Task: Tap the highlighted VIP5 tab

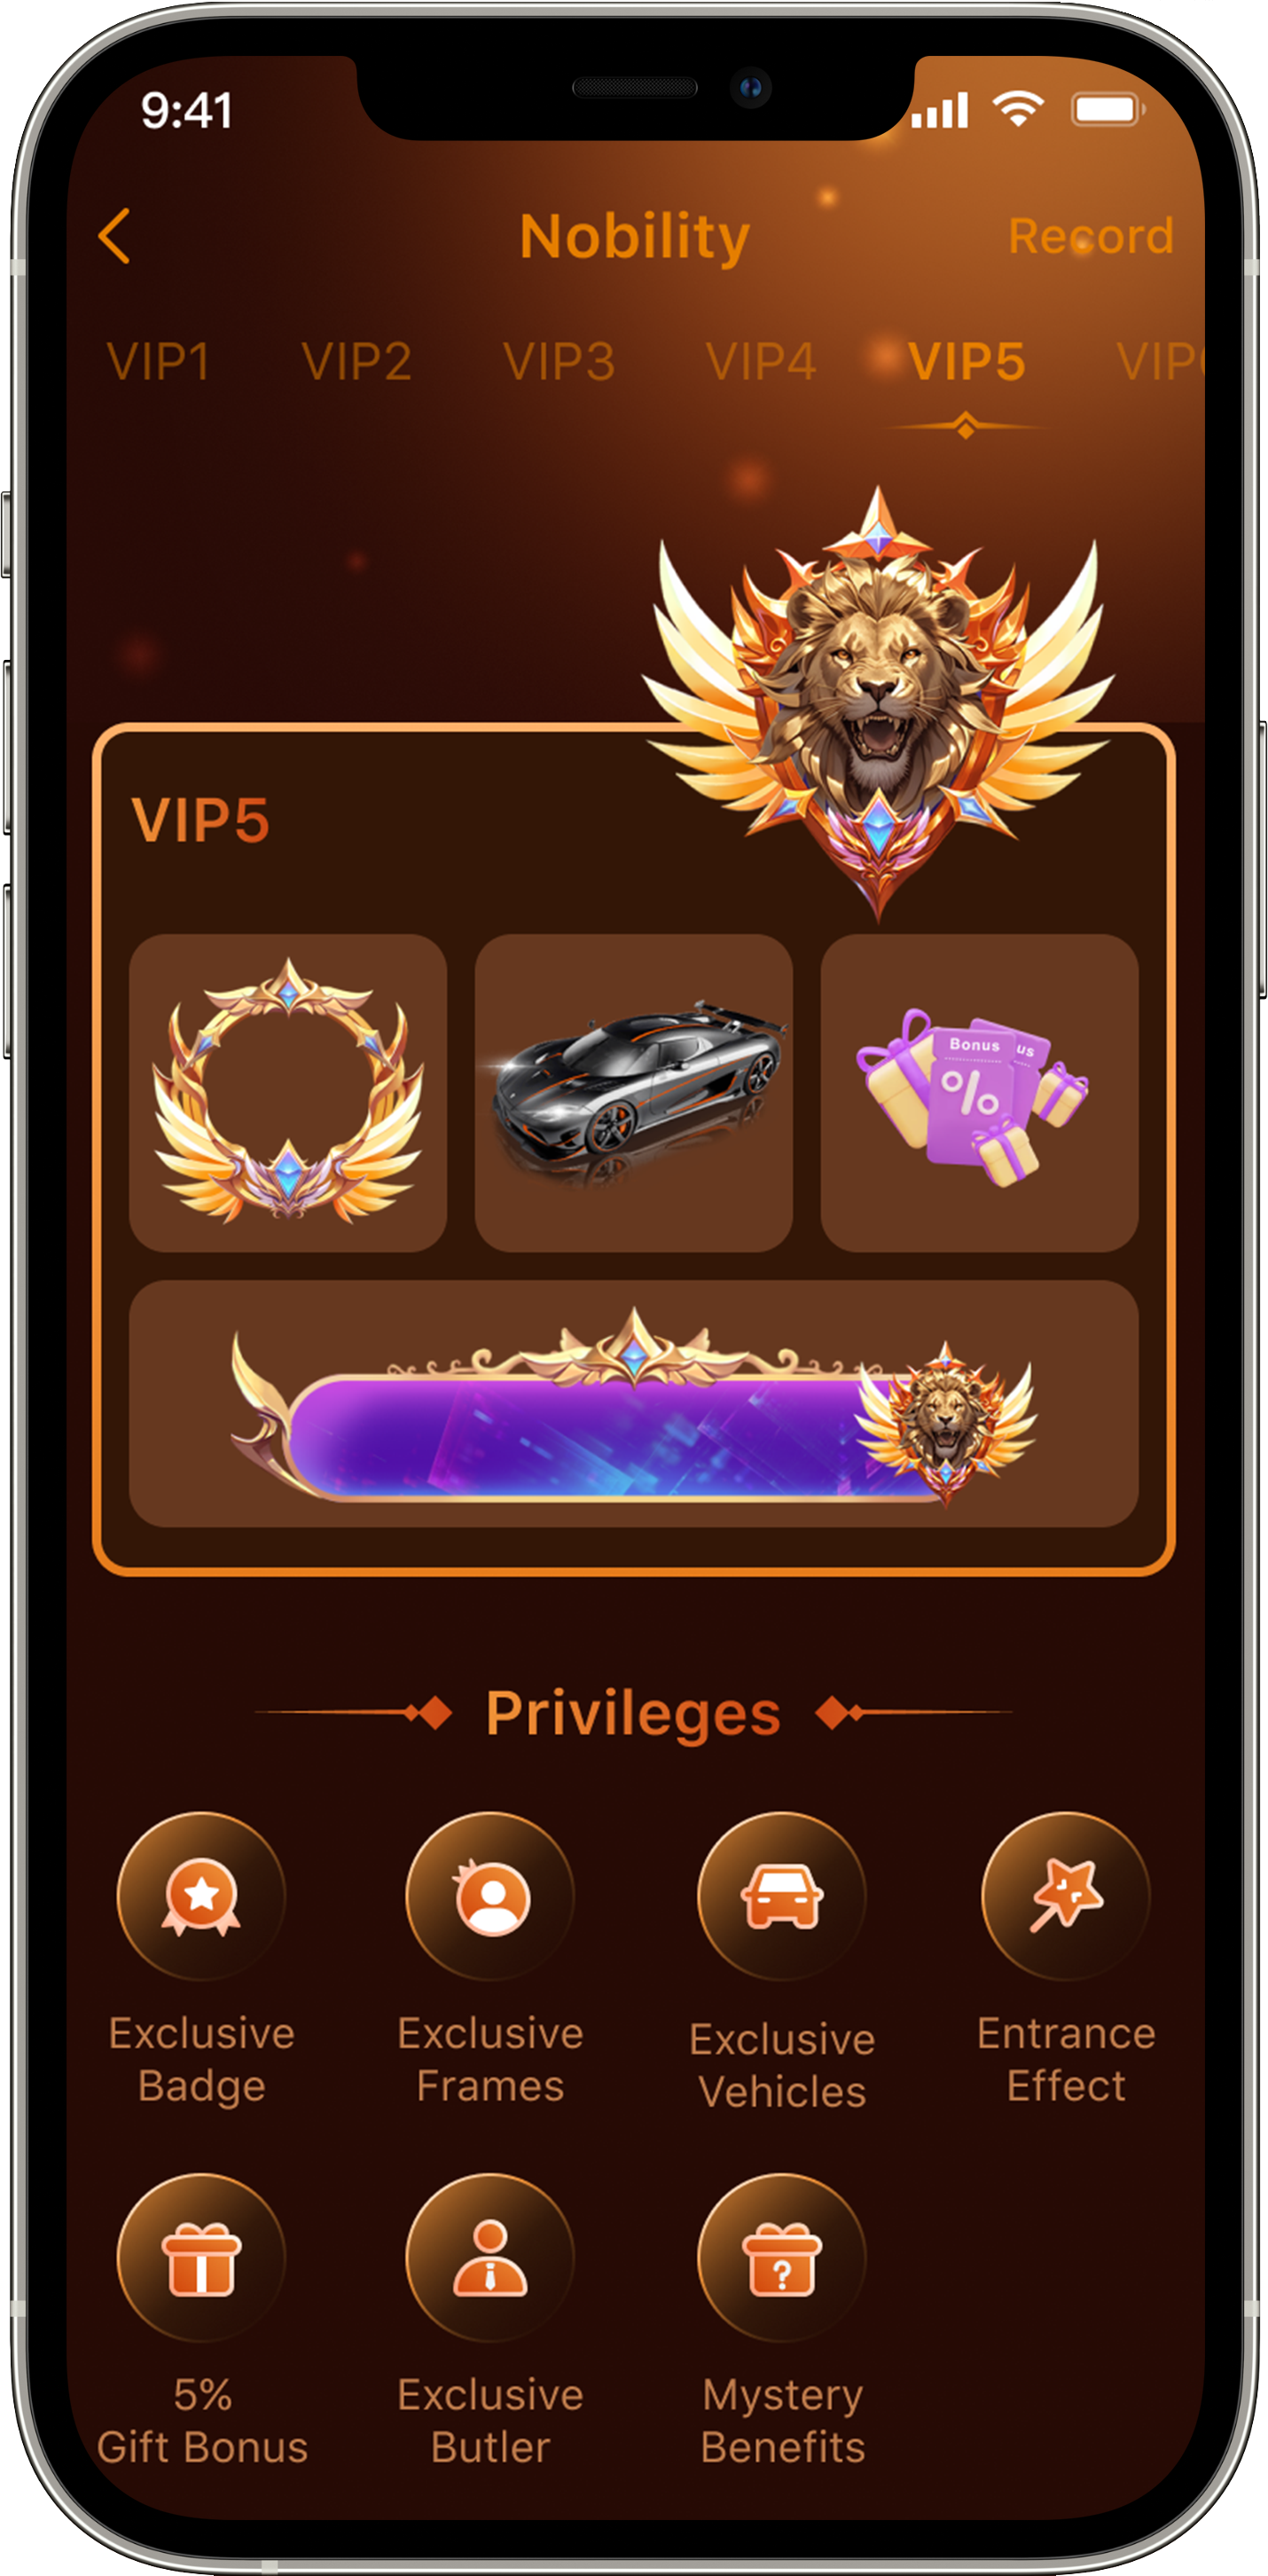Action: coord(967,361)
